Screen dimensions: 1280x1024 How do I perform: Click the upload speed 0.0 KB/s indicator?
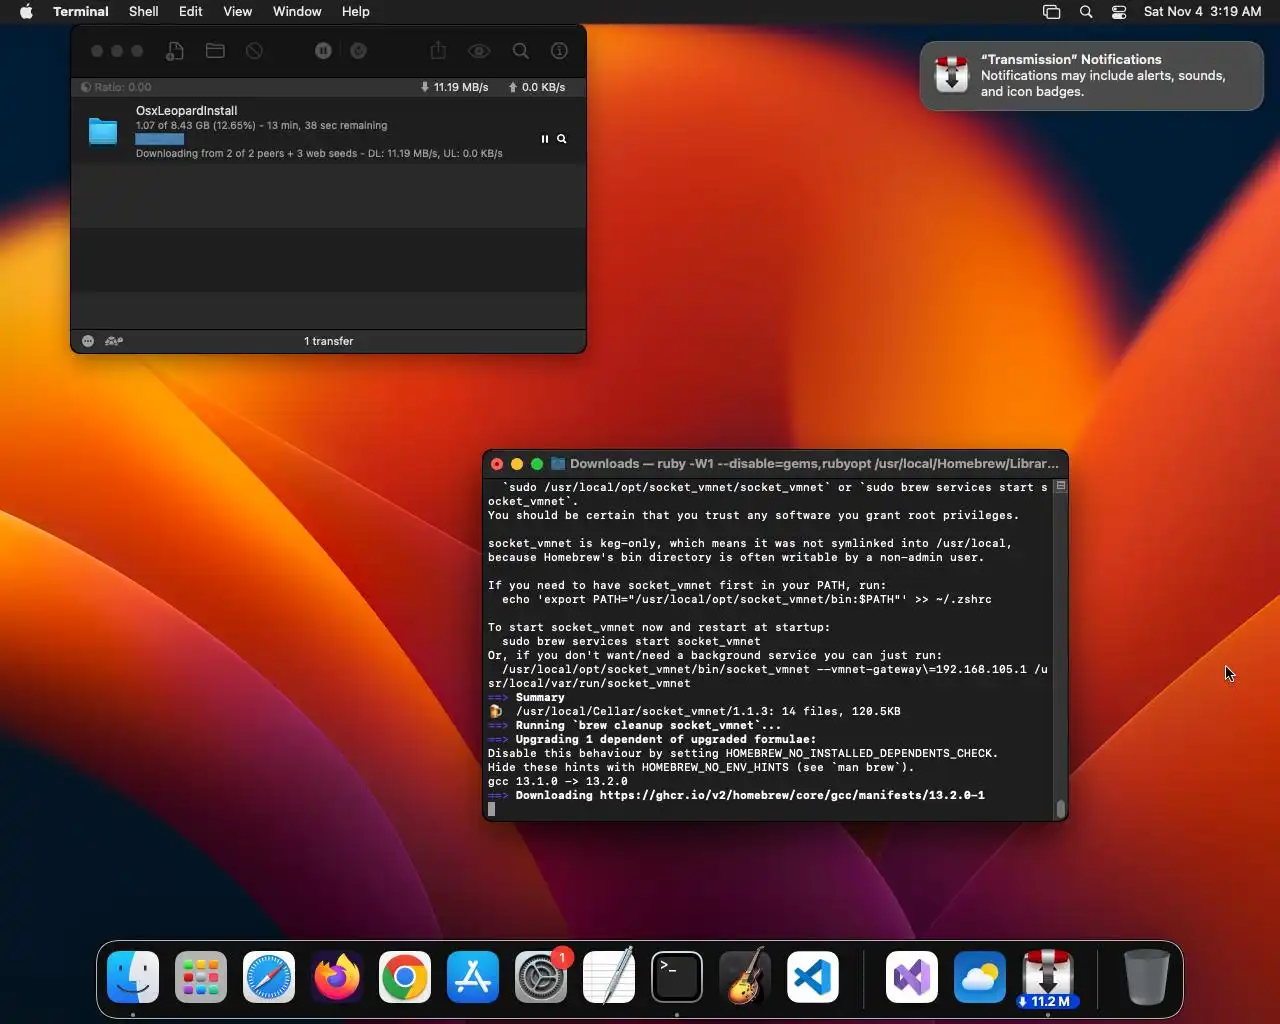point(537,87)
